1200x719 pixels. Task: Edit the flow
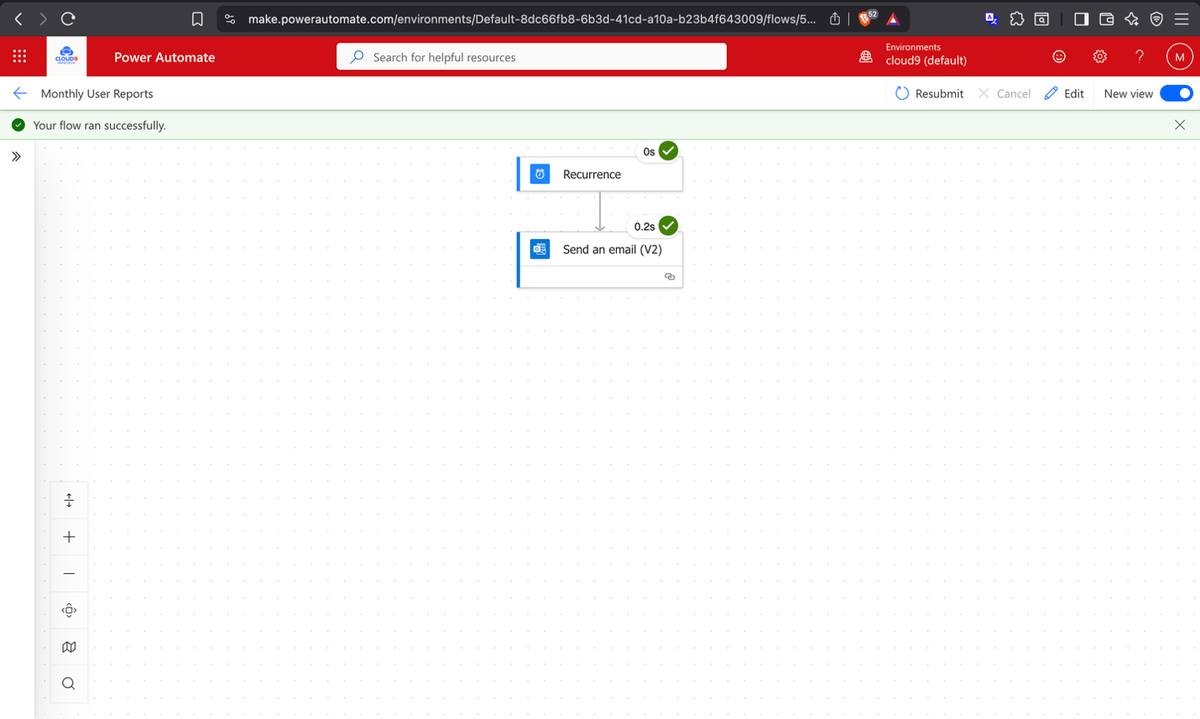(1064, 93)
